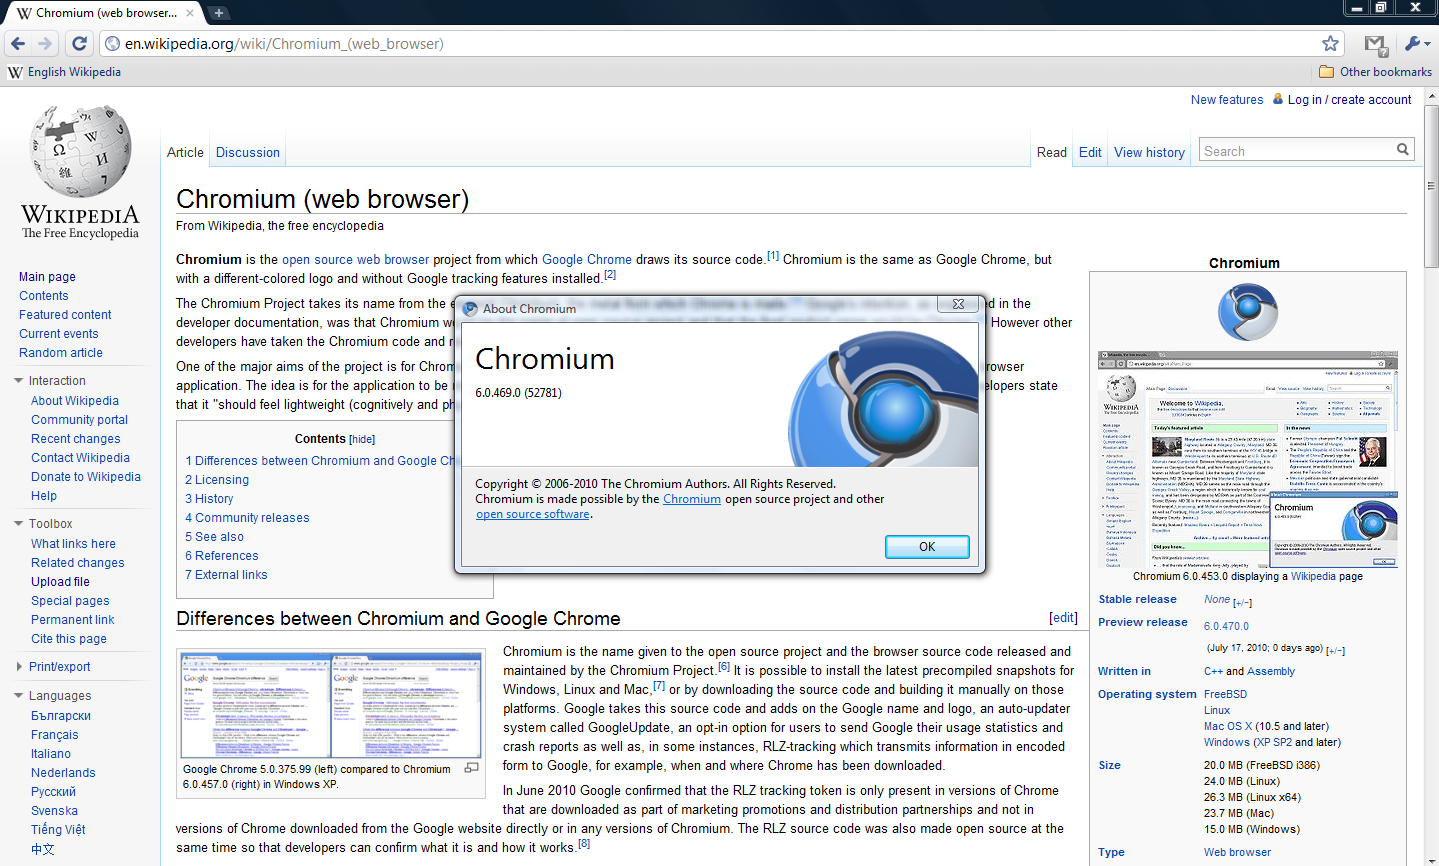Open the 6.0.470.0 preview release link
This screenshot has width=1439, height=866.
(x=1227, y=626)
